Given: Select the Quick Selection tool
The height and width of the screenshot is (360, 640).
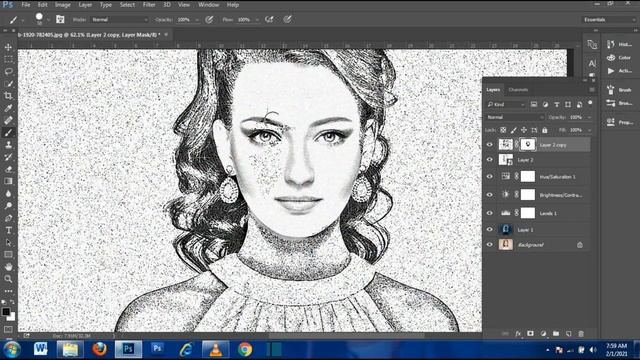Looking at the screenshot, I should coord(8,84).
